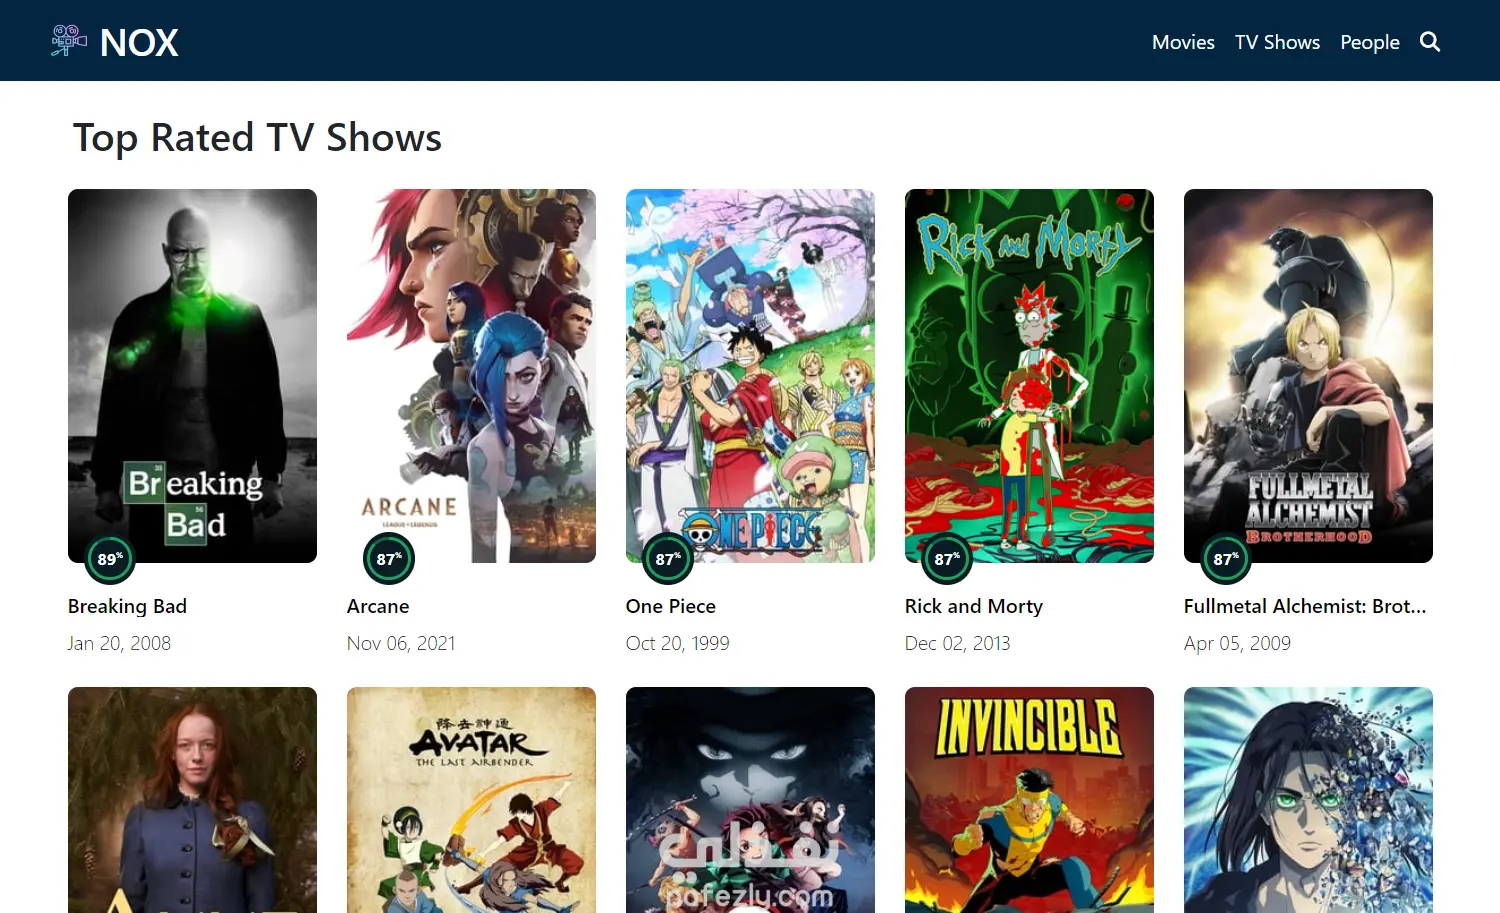Viewport: 1500px width, 913px height.
Task: Click the 87% rating badge on One Piece
Action: pos(668,559)
